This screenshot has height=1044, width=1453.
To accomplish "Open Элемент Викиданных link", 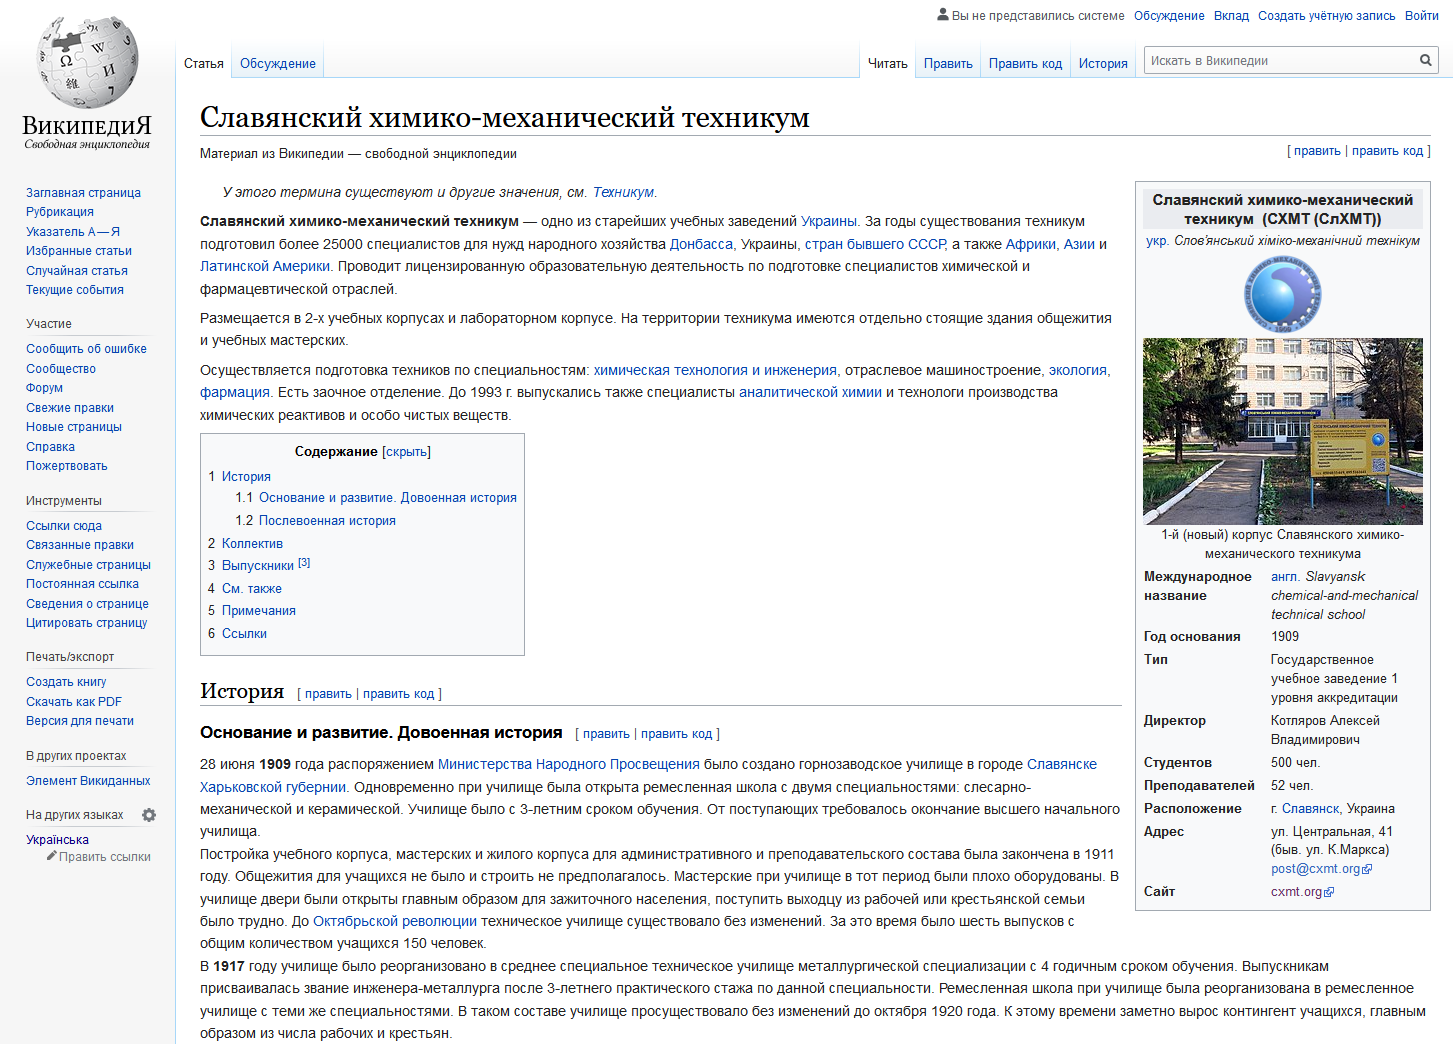I will pos(88,781).
